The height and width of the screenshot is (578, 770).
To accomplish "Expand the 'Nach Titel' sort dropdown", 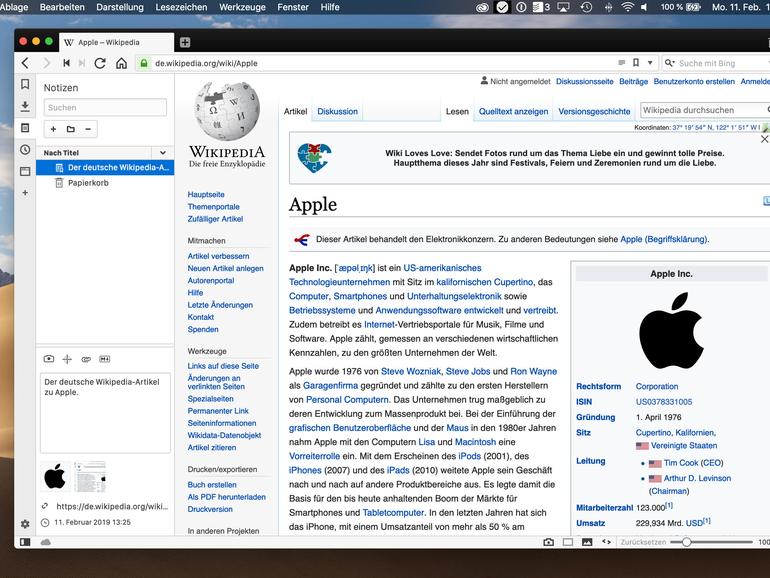I will click(x=163, y=153).
